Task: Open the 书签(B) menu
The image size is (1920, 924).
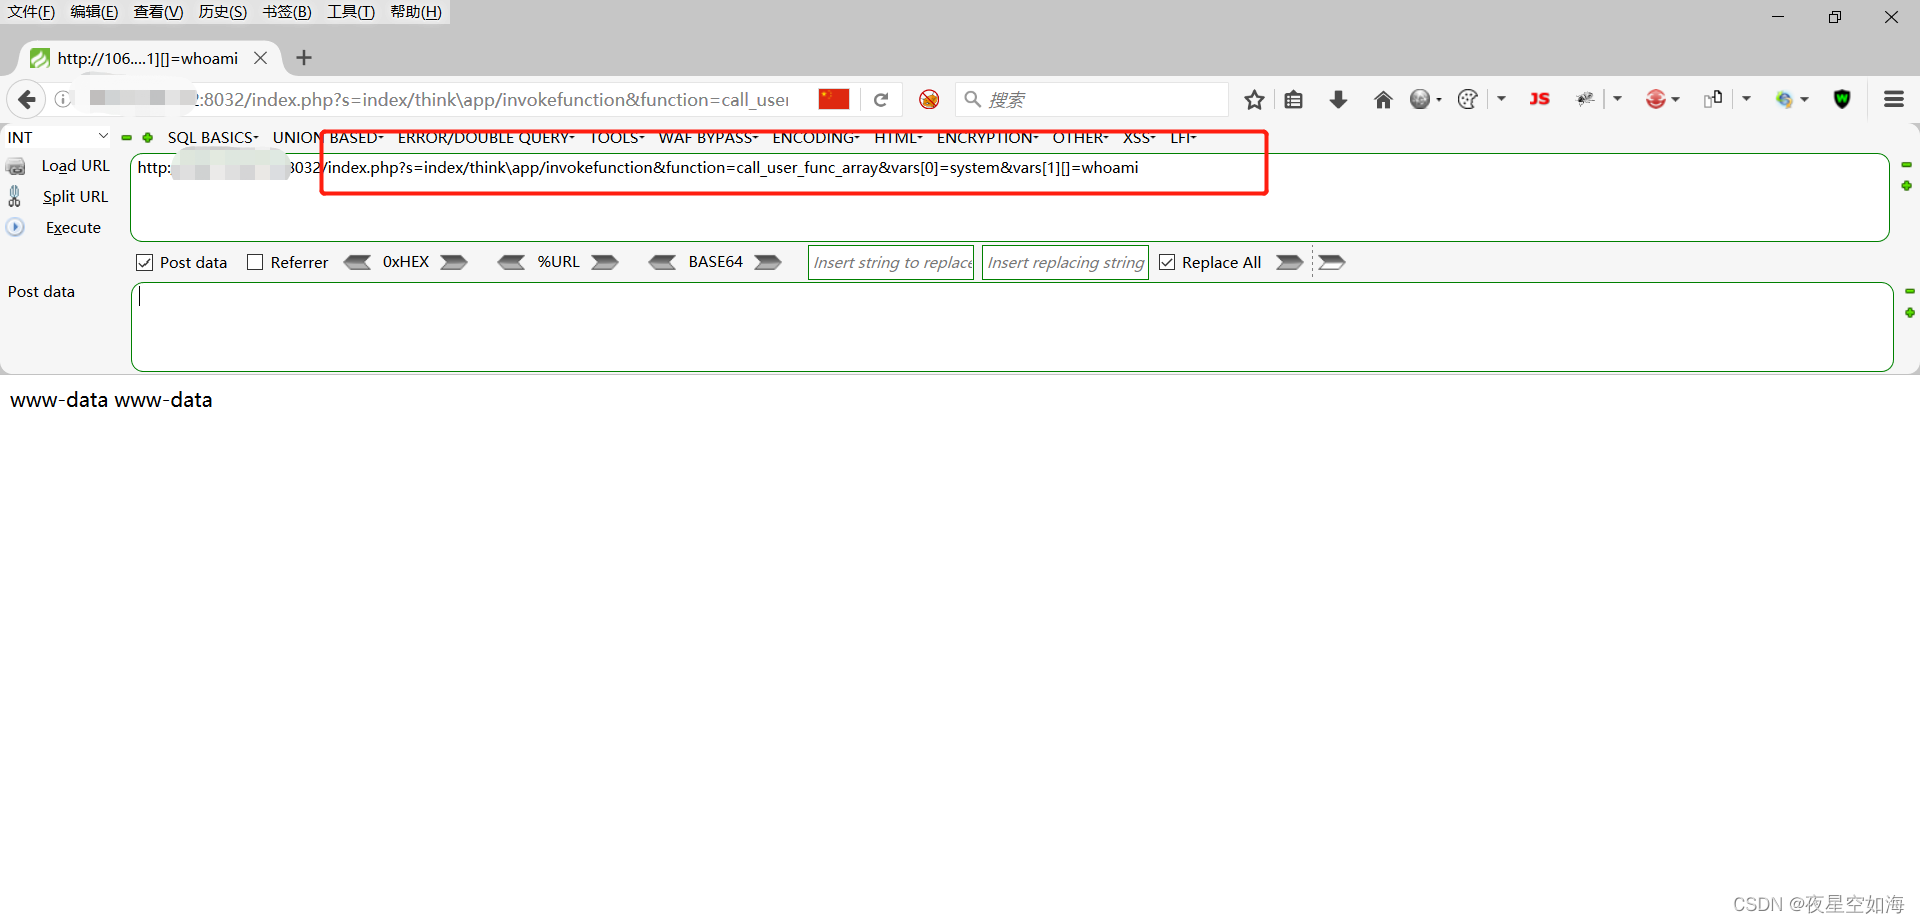Action: 287,12
